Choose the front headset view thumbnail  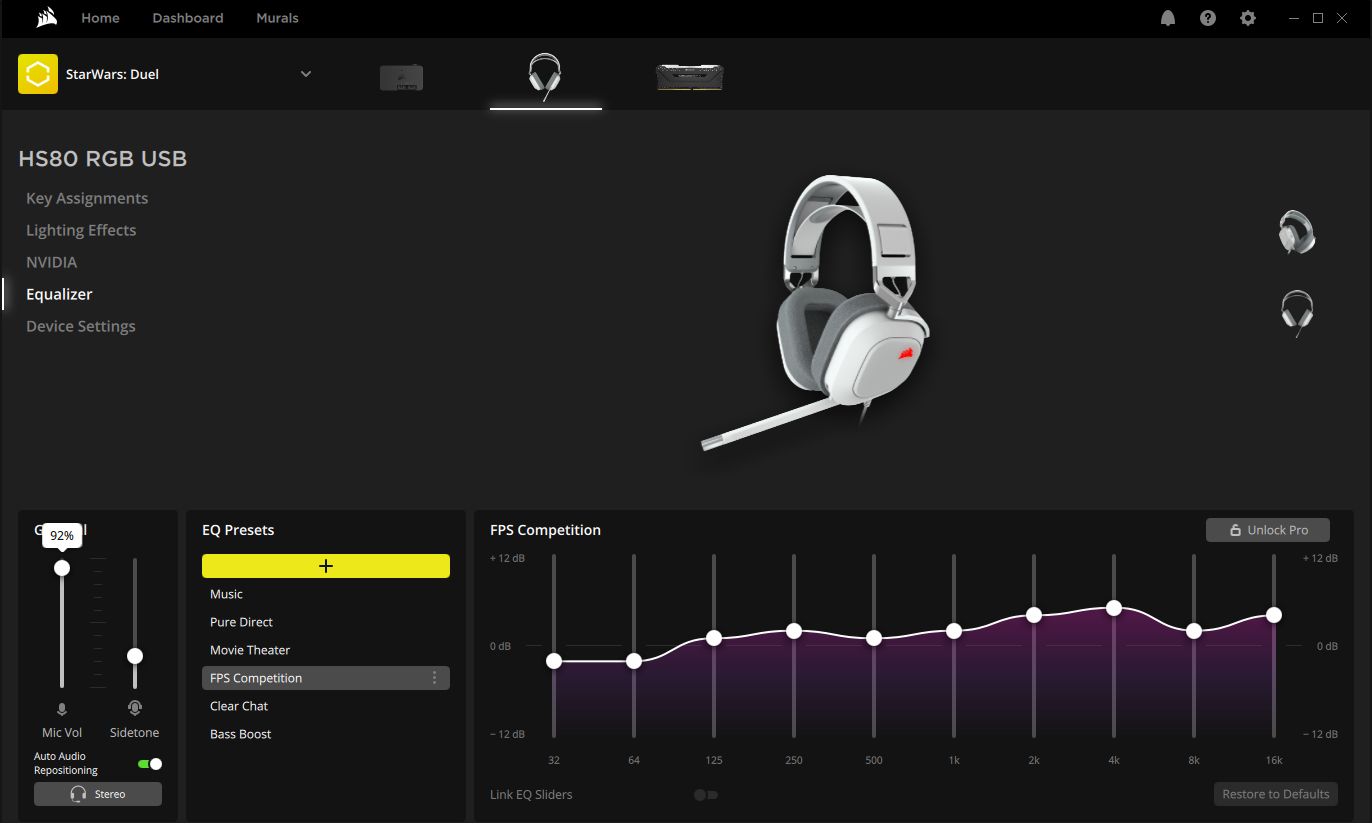click(1297, 313)
